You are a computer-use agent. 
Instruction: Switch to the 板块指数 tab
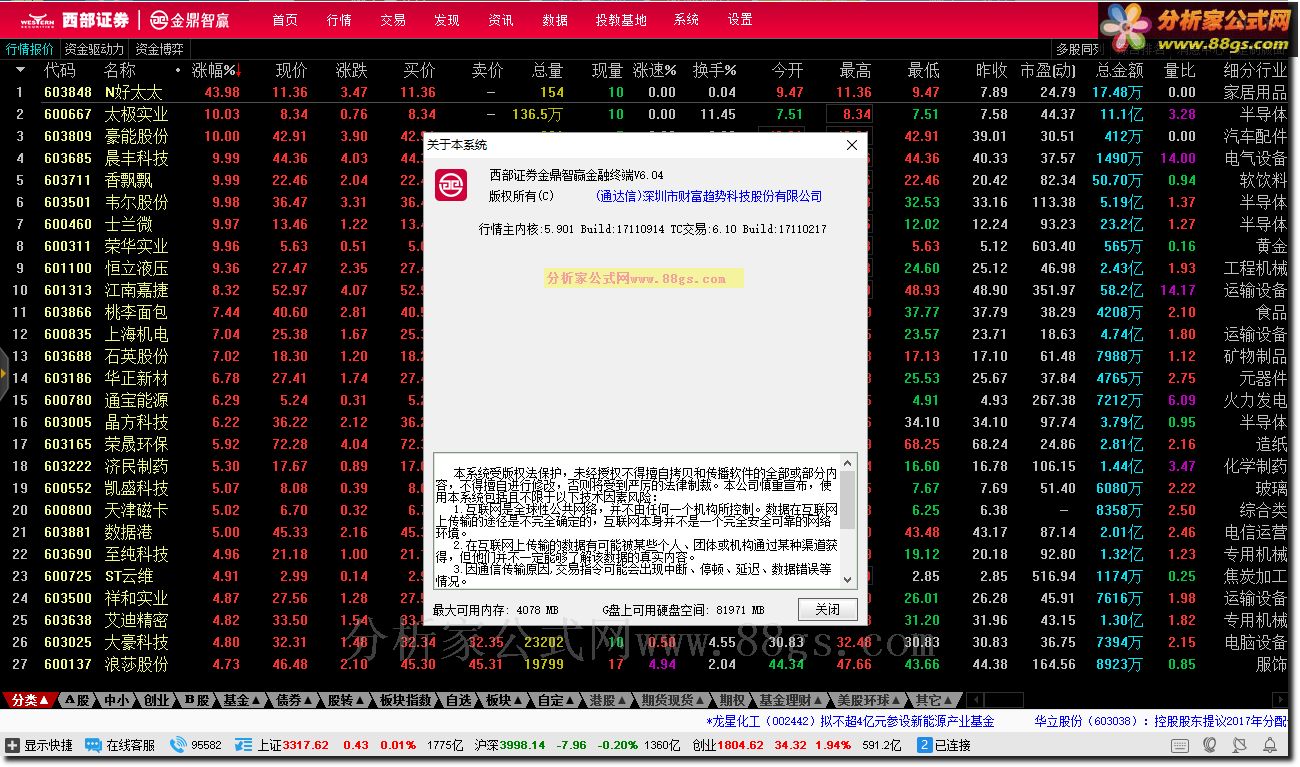(406, 700)
